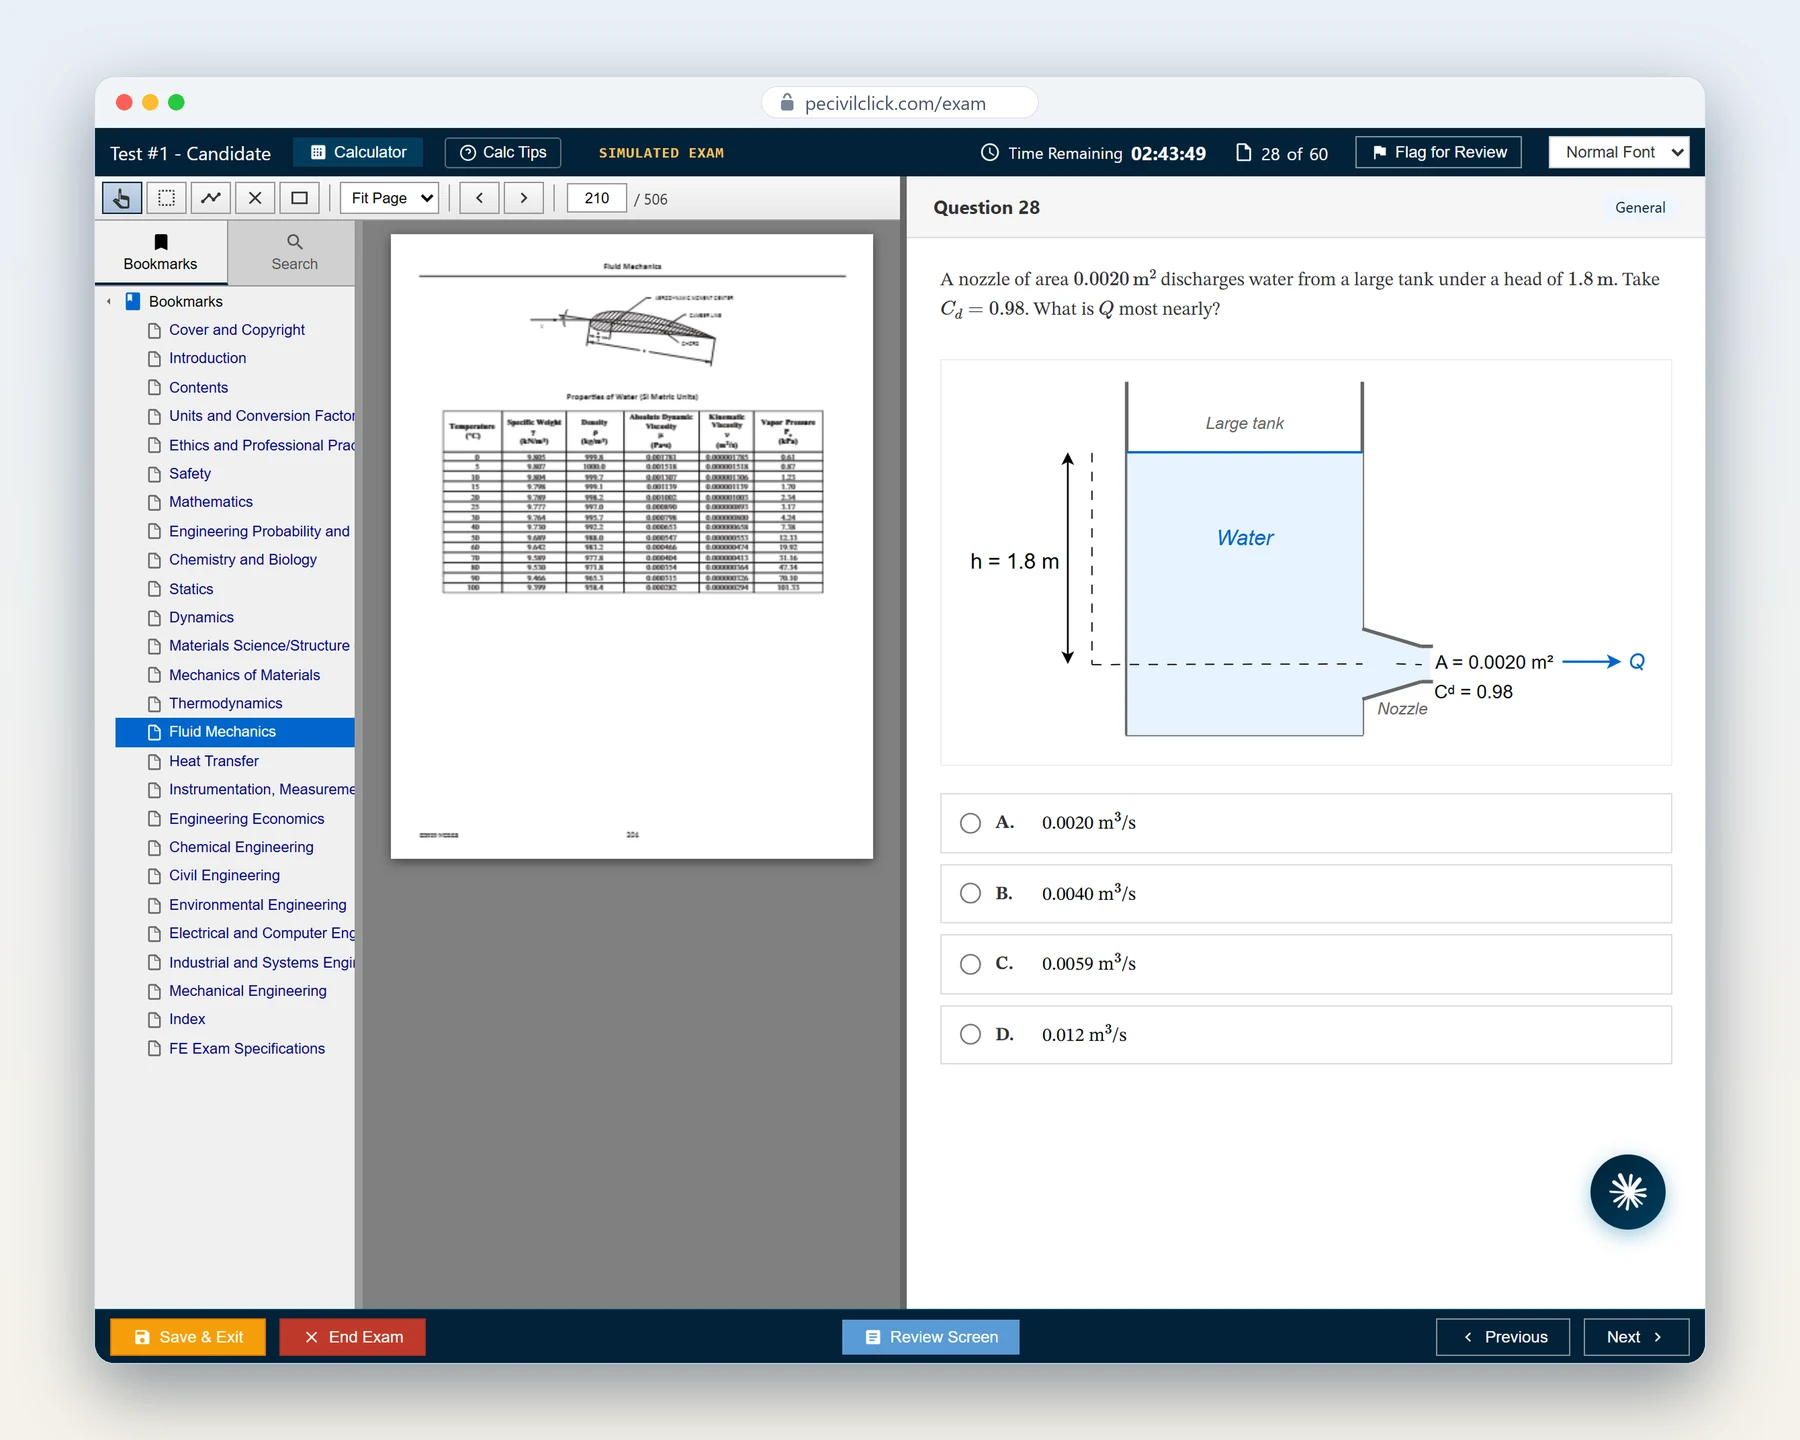Select the hand pan tool

(122, 198)
